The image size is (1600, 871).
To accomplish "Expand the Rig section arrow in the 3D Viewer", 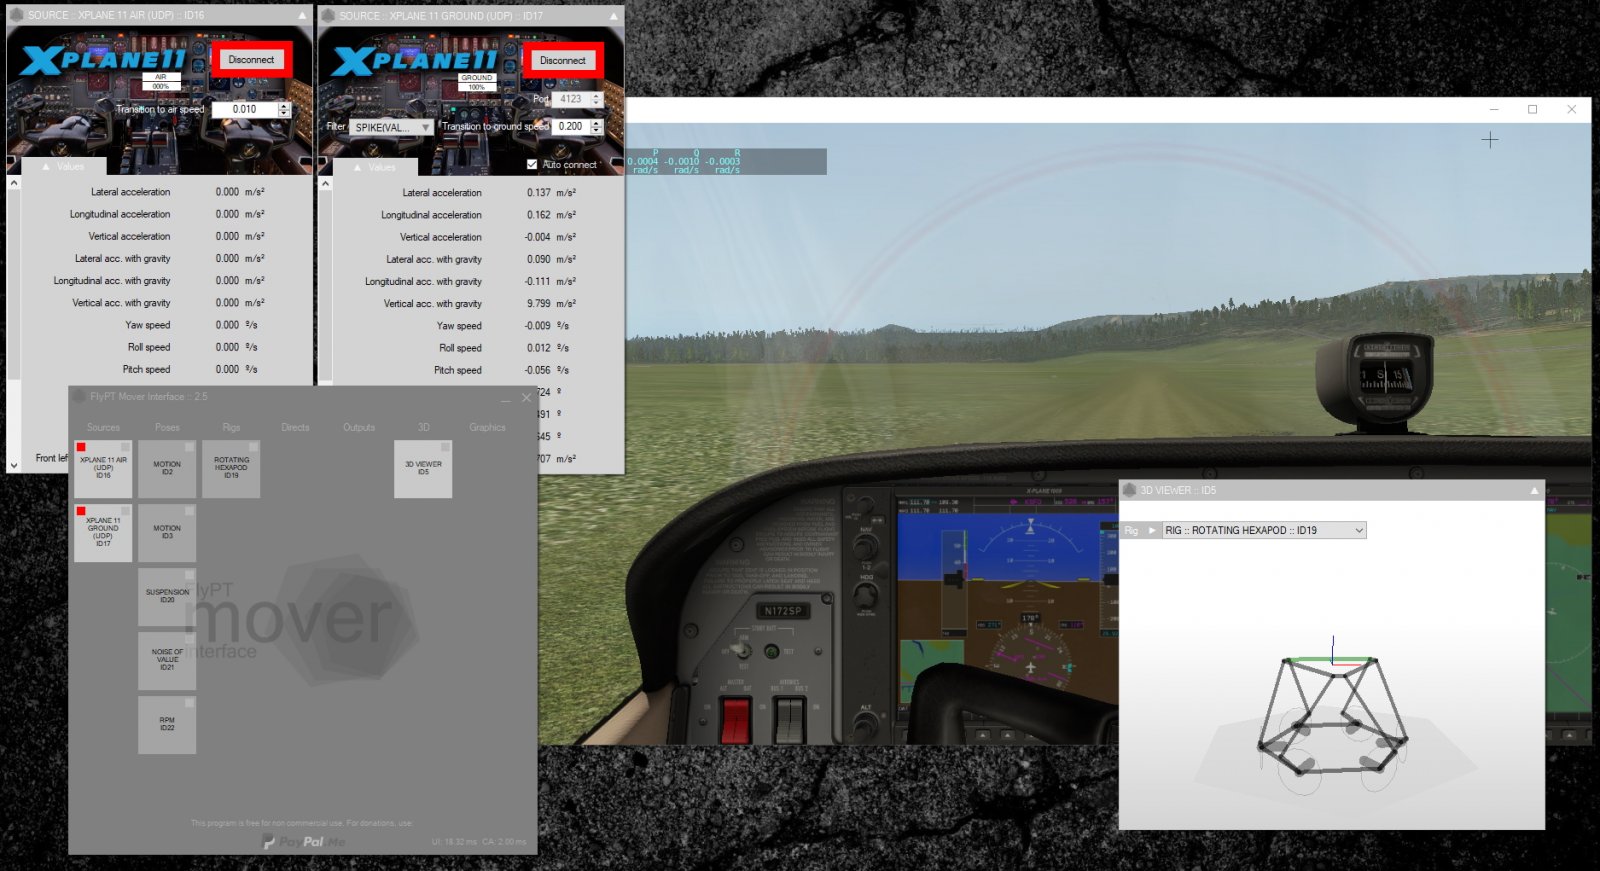I will click(x=1152, y=531).
